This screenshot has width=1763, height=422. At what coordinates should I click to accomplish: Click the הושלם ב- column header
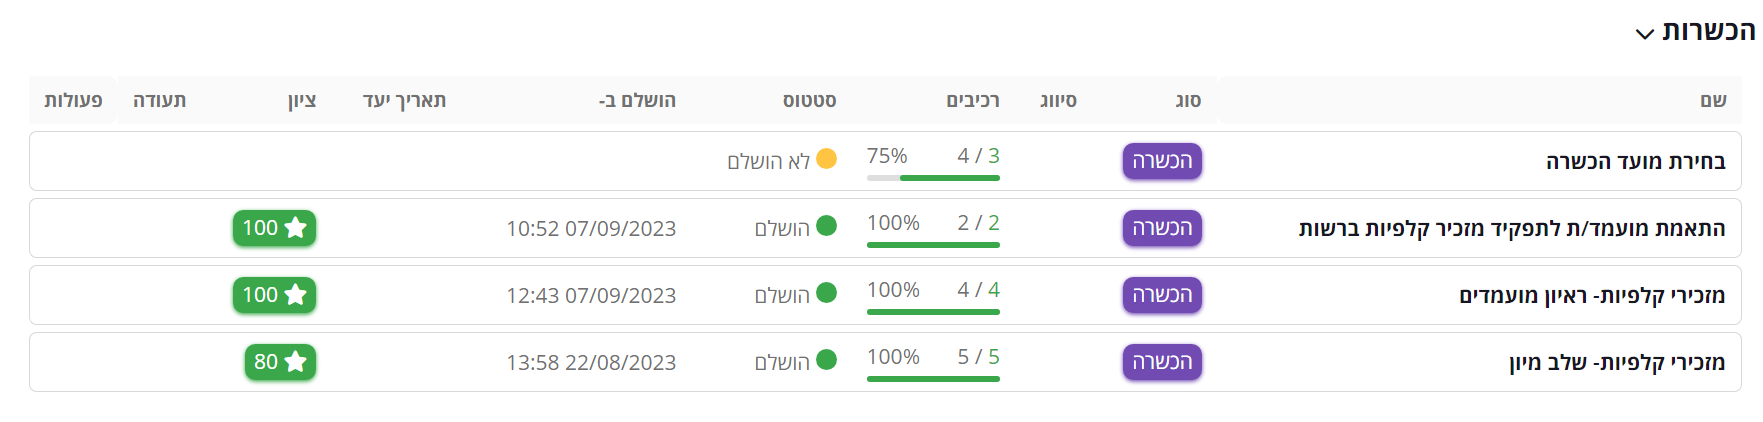(x=637, y=101)
